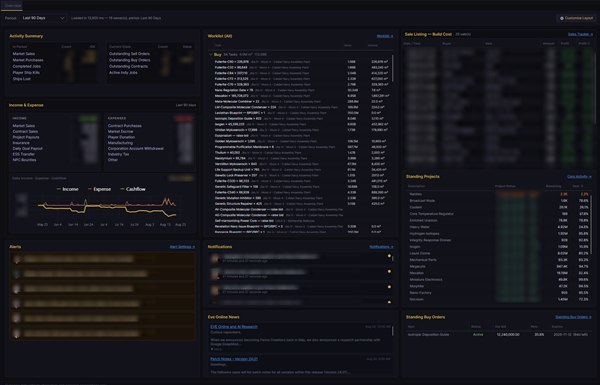
Task: Click the Outstanding Sell Orders row
Action: pos(150,54)
